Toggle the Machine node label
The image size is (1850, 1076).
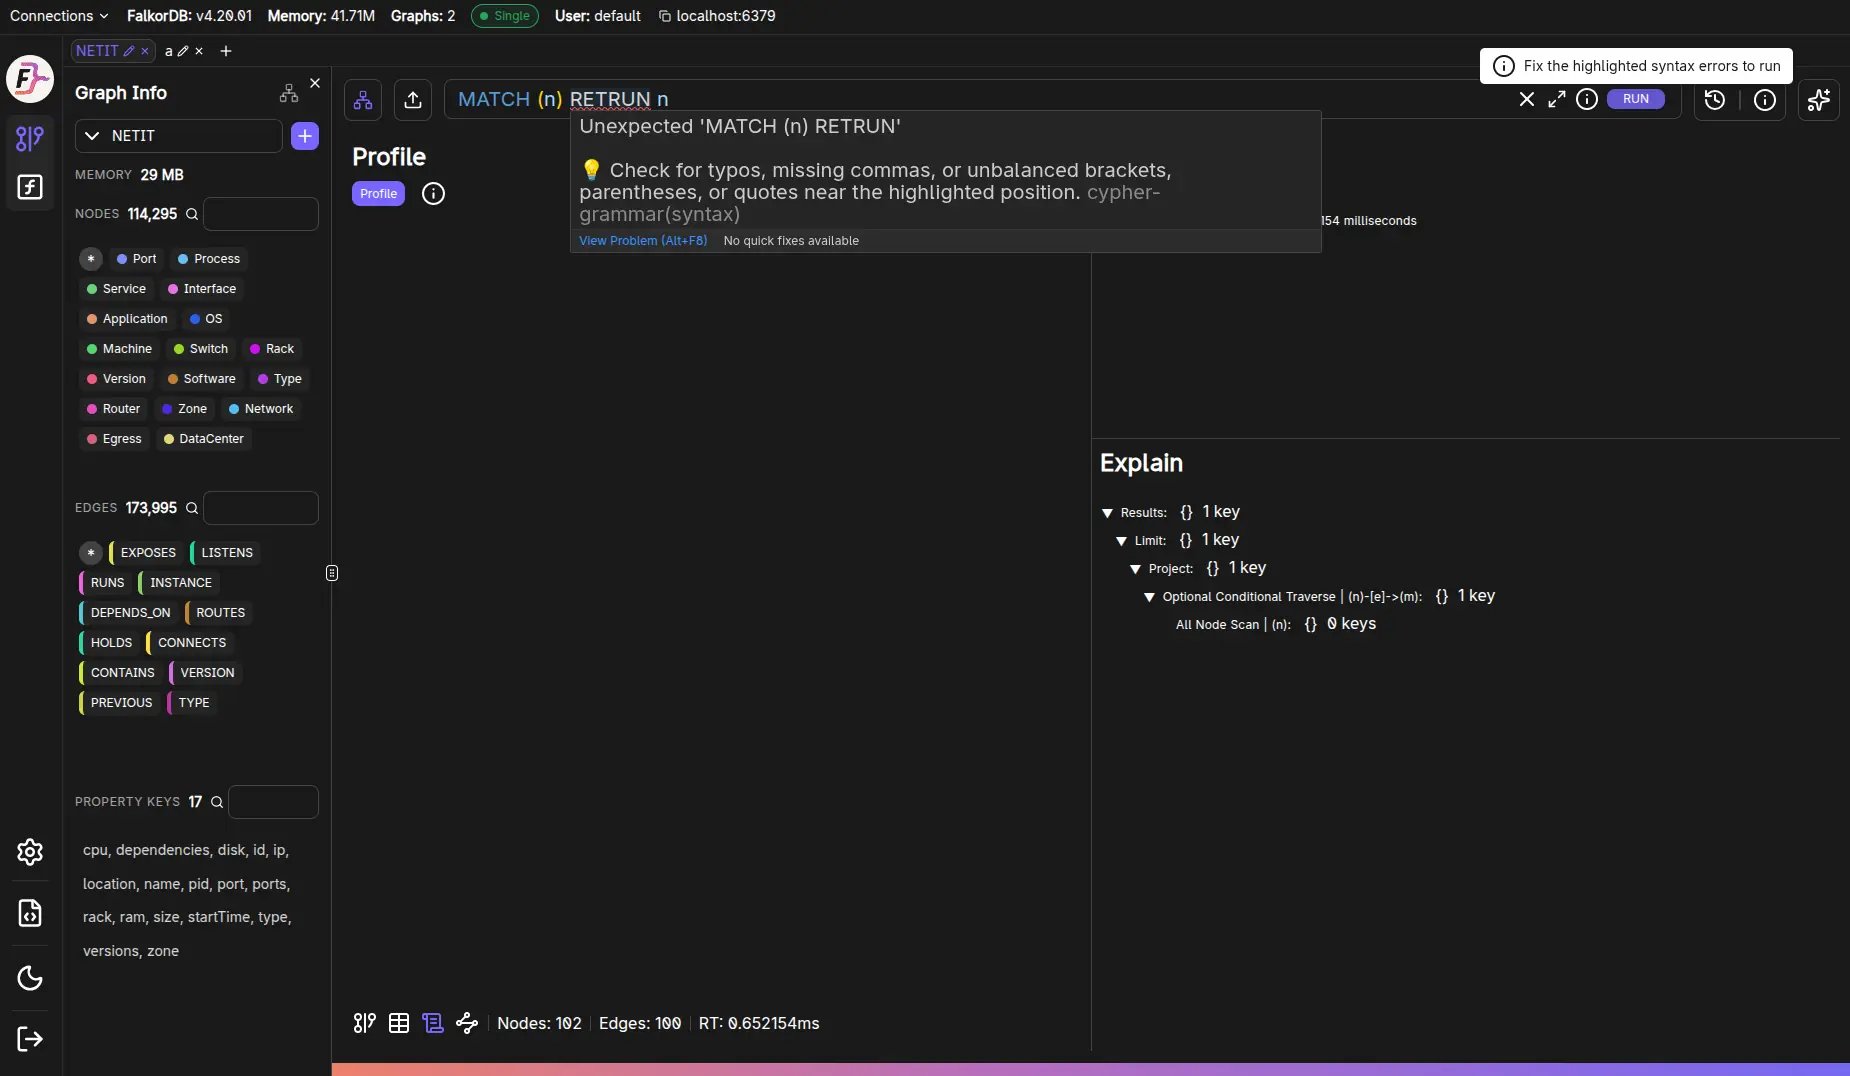pyautogui.click(x=119, y=349)
